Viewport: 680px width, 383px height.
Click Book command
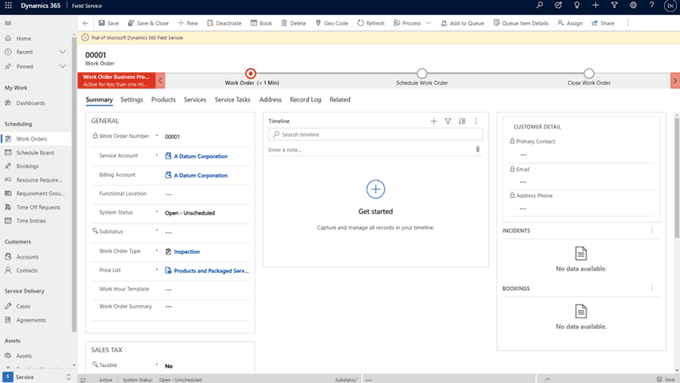[262, 23]
